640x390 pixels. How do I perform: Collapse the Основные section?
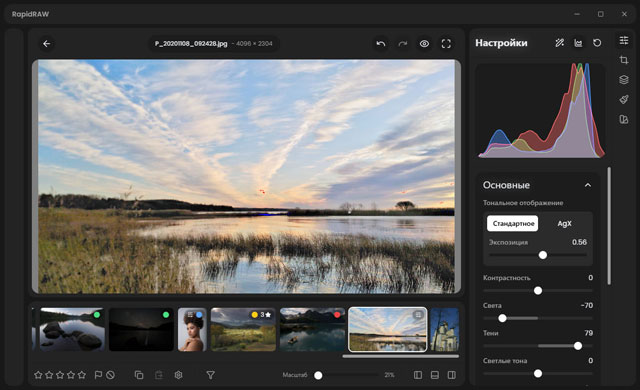pyautogui.click(x=588, y=185)
